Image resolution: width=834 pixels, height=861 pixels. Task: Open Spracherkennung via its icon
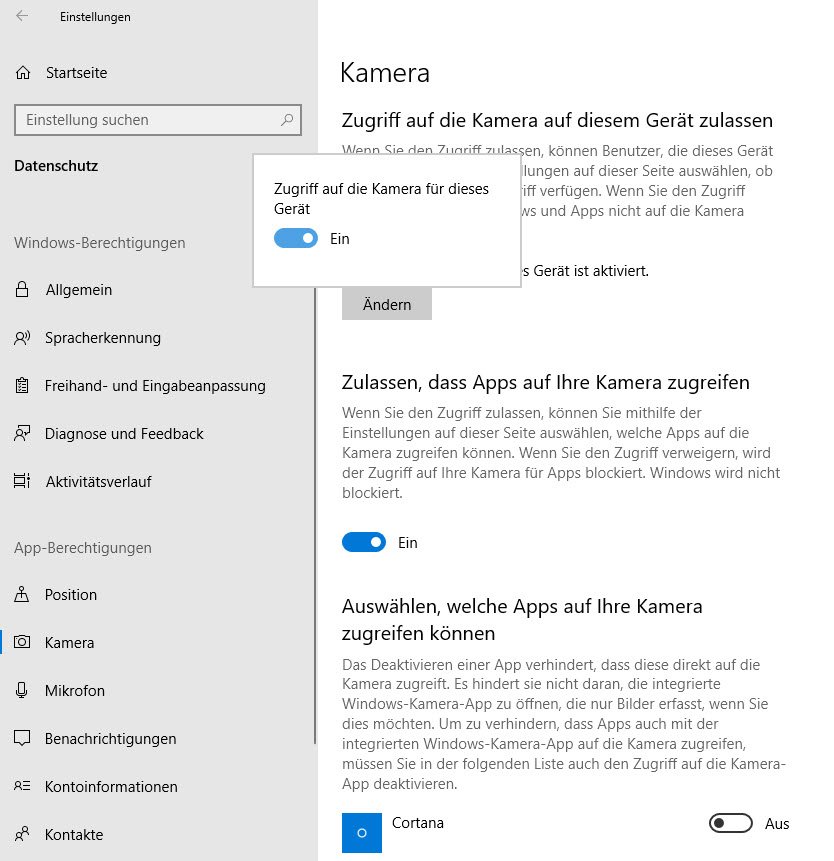(23, 338)
